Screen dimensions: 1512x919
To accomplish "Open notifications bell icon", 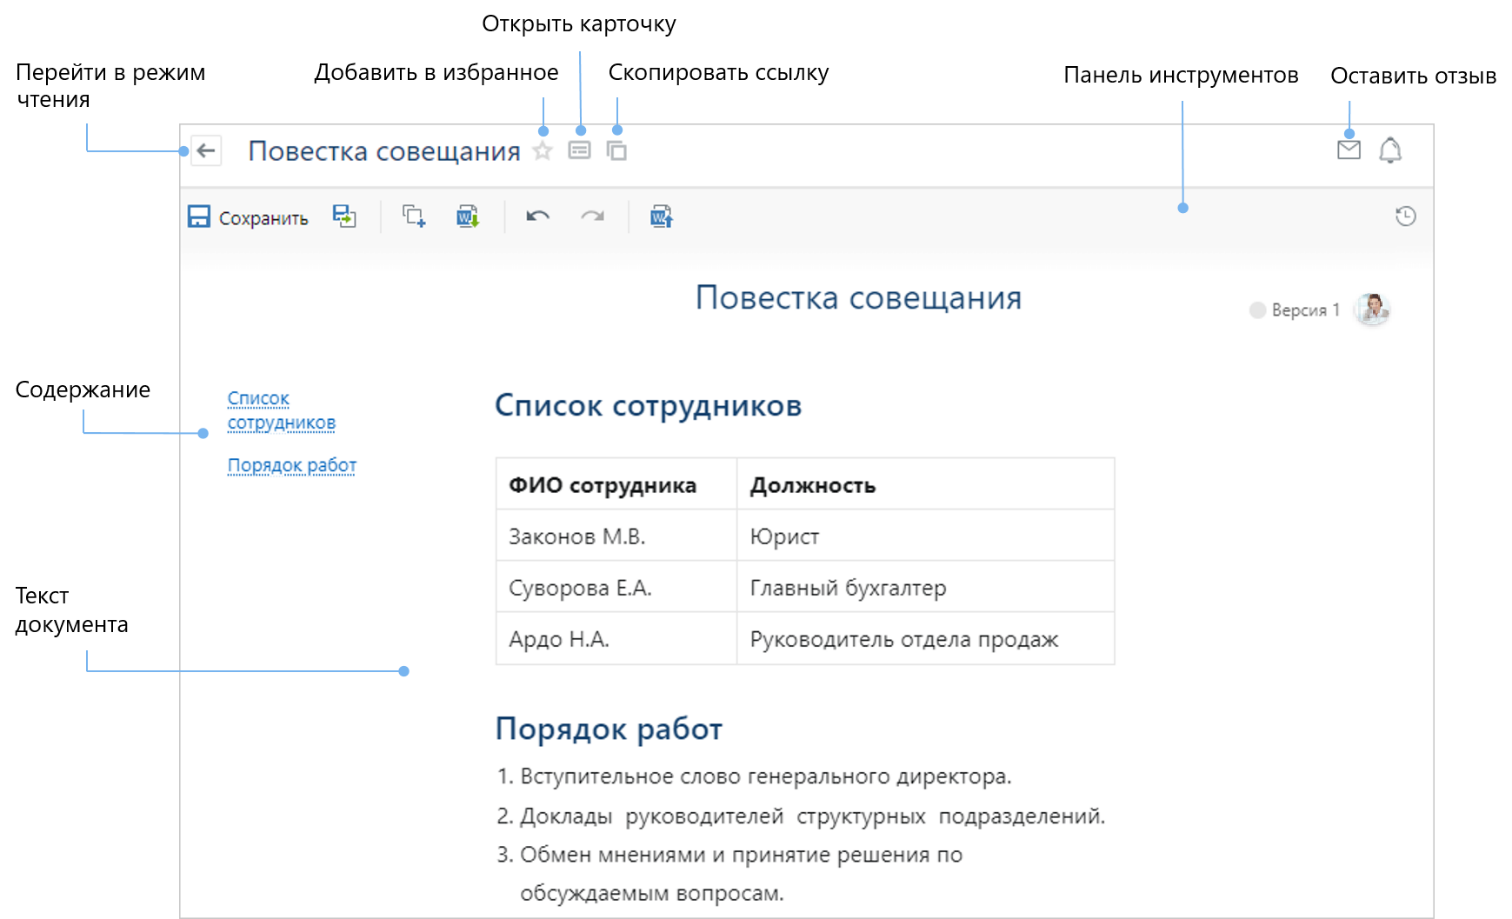I will click(1390, 150).
